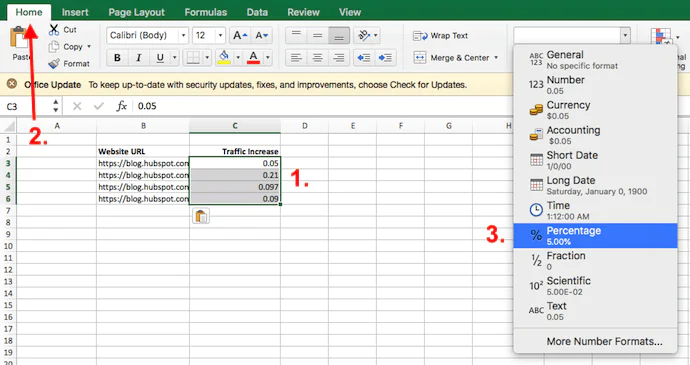
Task: Apply cell borders button
Action: [x=193, y=58]
